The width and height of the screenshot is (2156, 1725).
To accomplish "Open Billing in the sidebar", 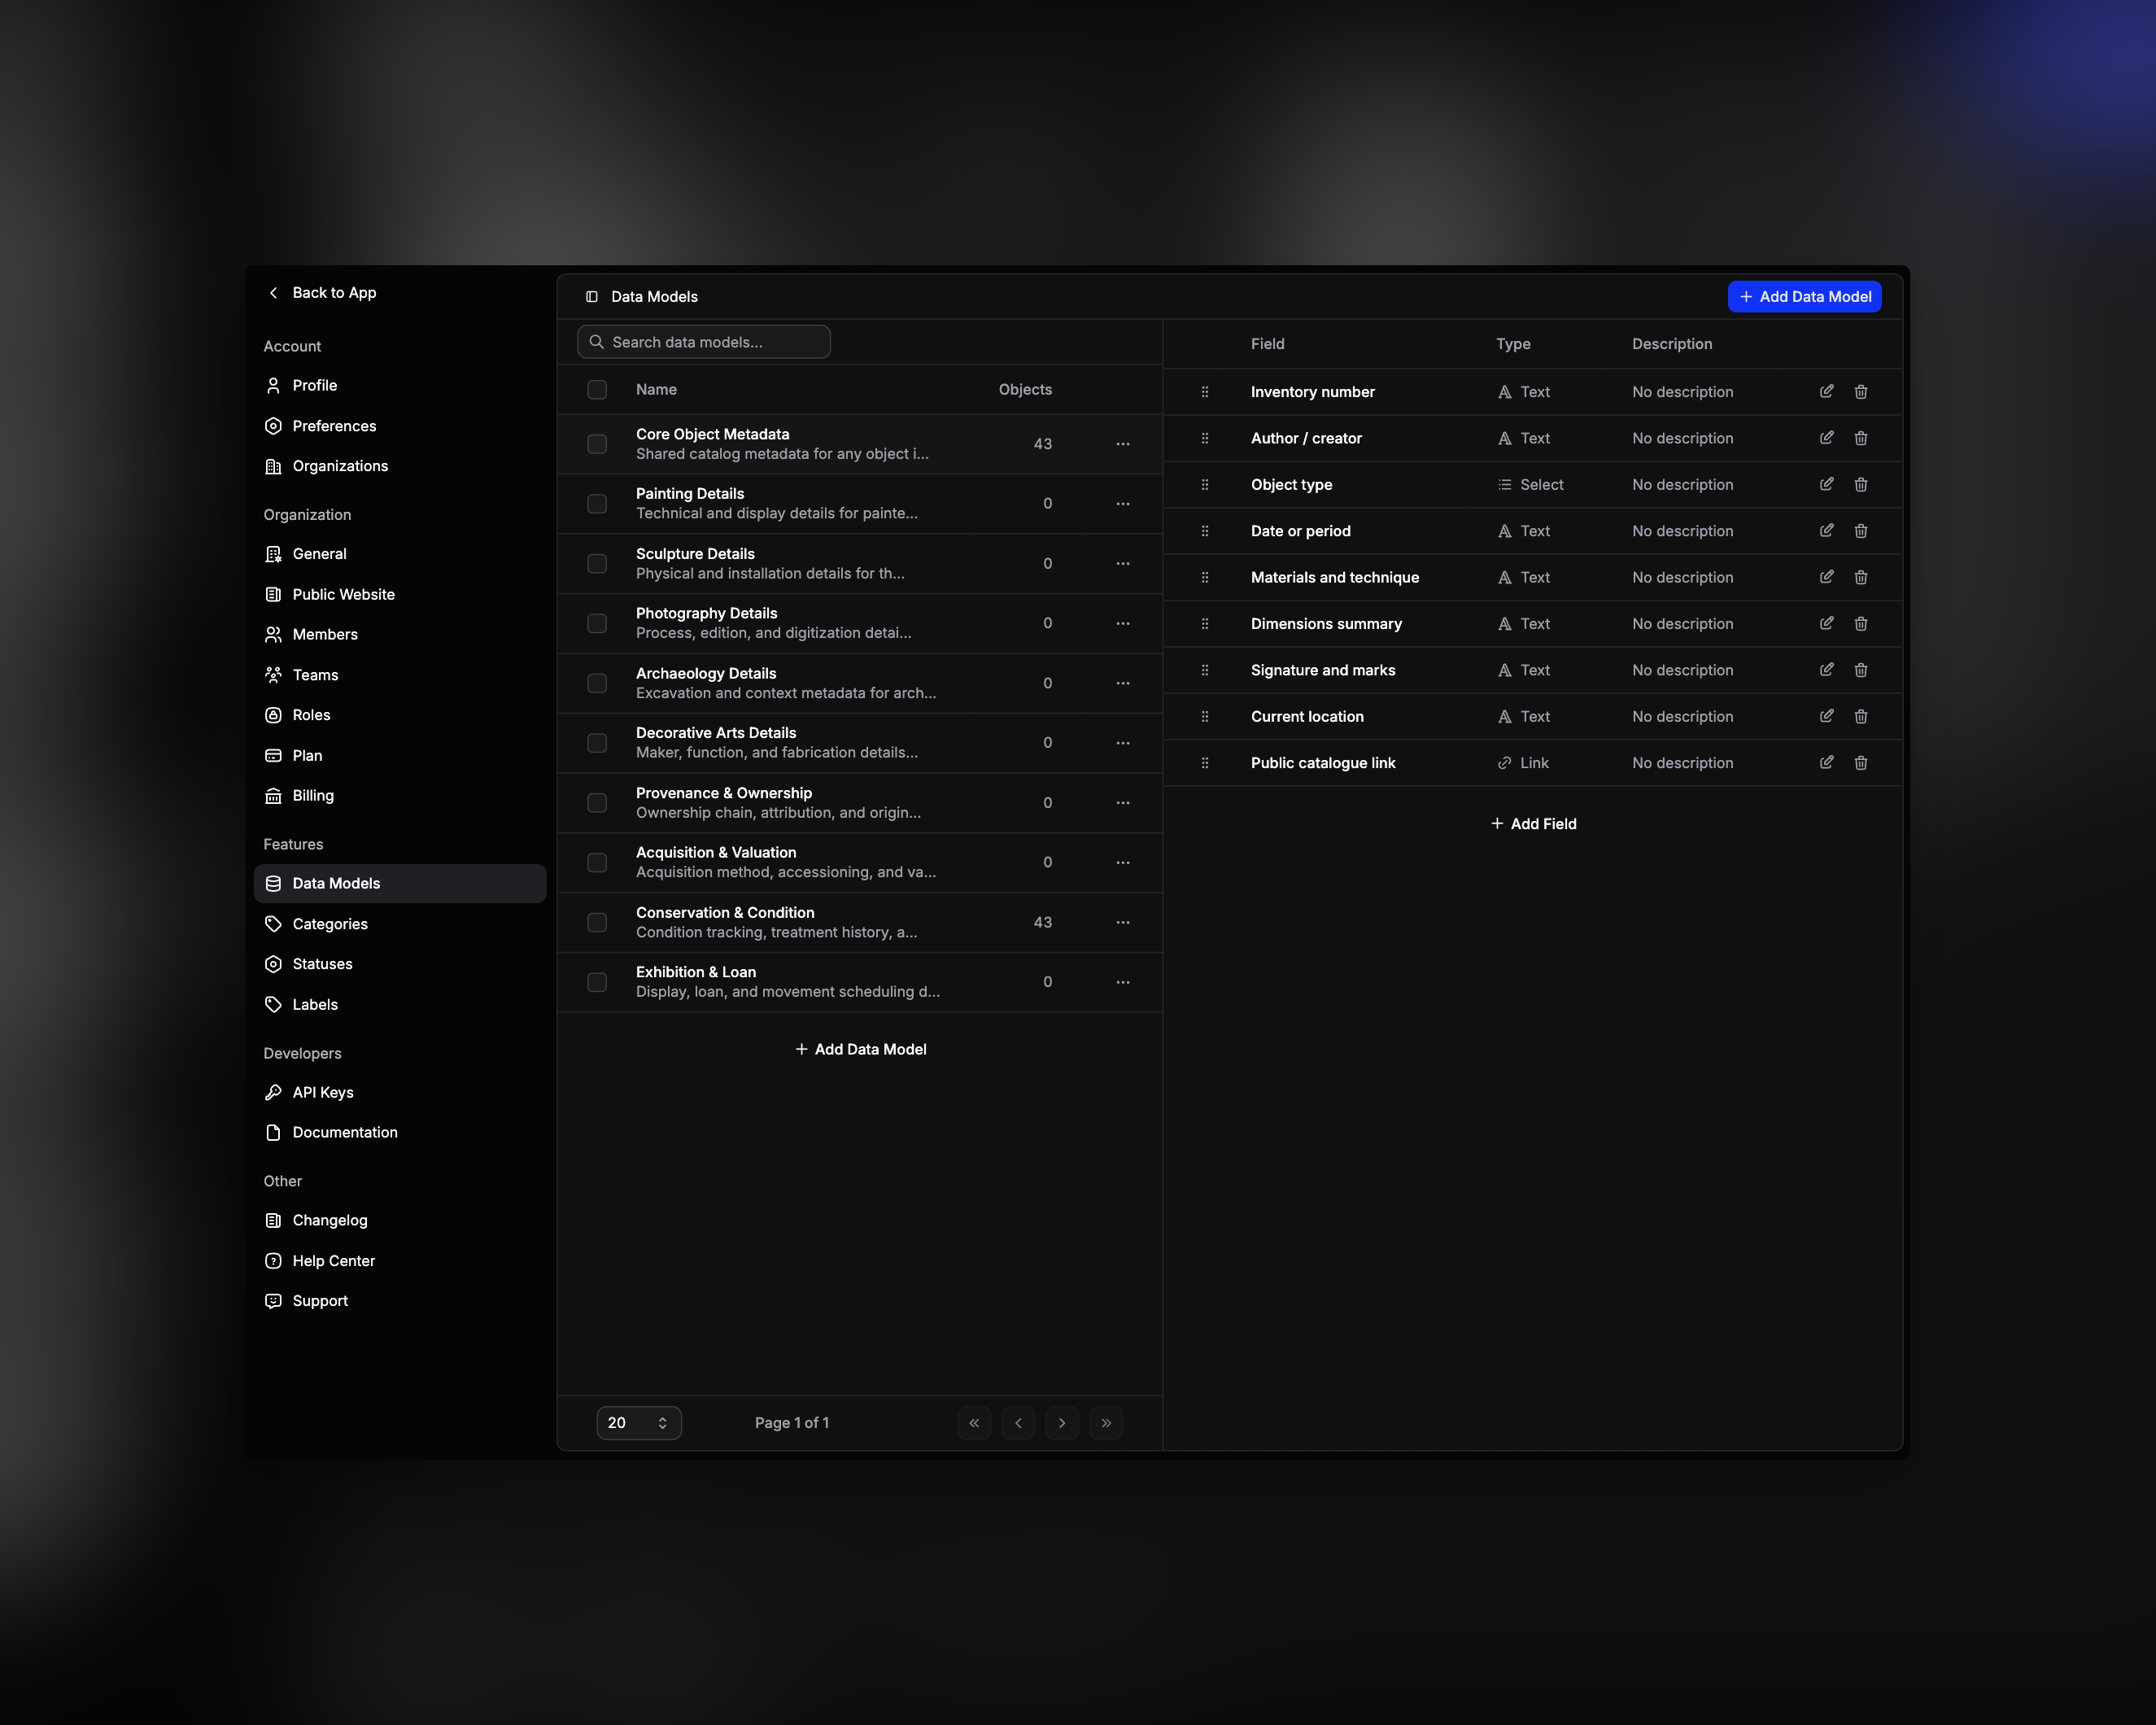I will (x=400, y=795).
